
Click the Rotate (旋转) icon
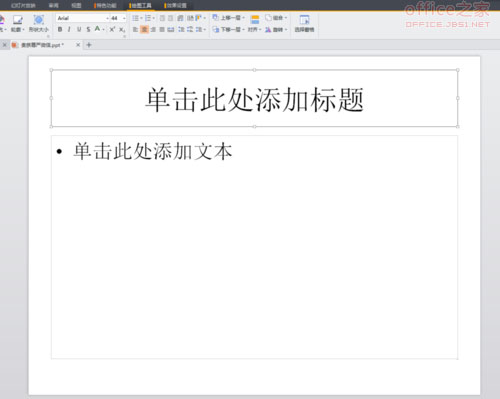point(268,30)
